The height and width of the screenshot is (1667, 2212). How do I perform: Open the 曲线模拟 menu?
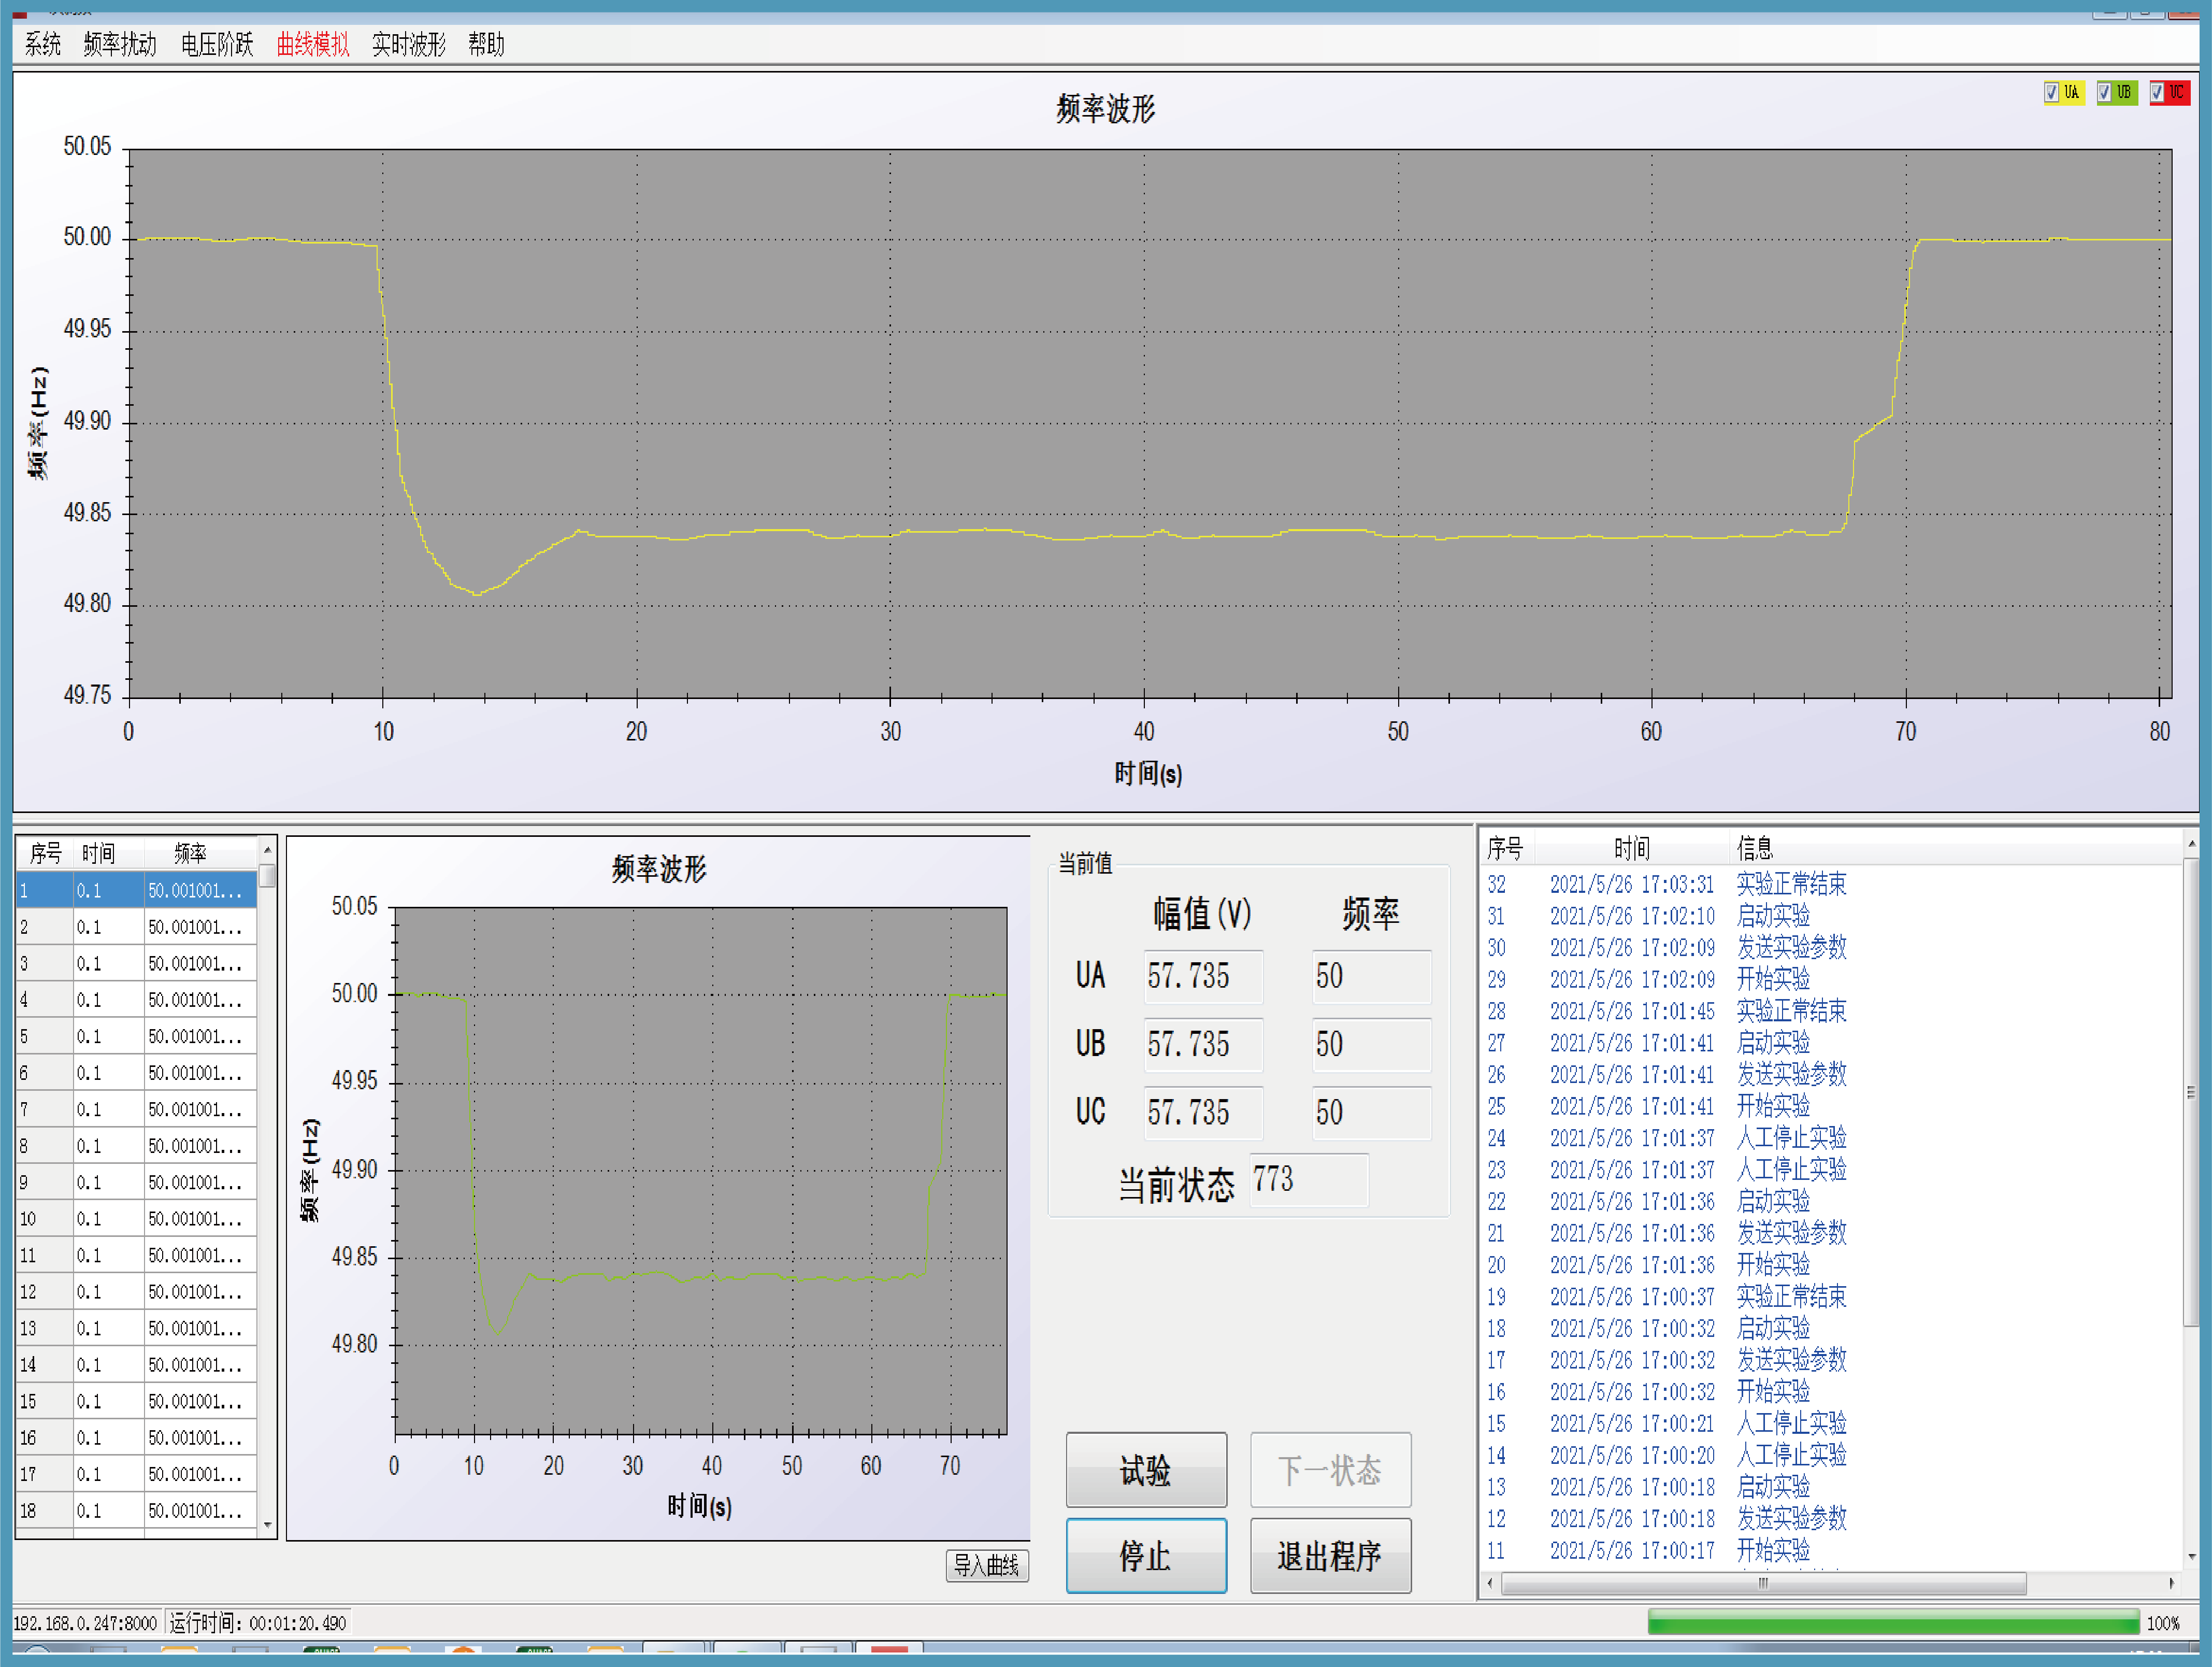pos(313,44)
